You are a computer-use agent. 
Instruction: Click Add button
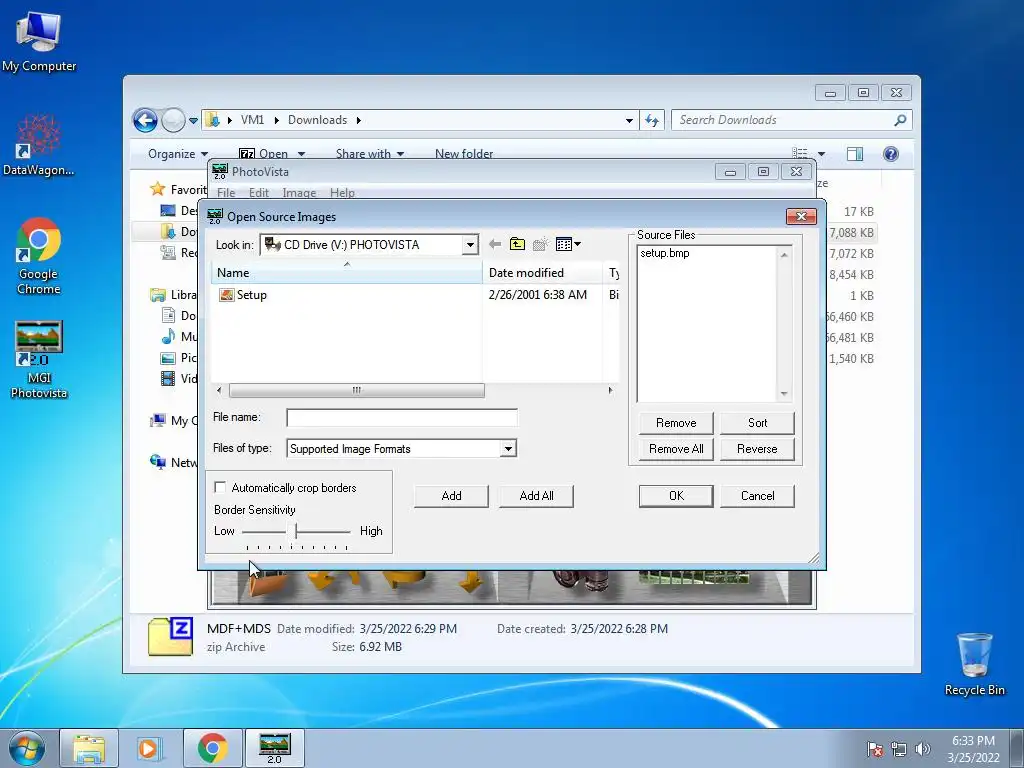(x=451, y=496)
